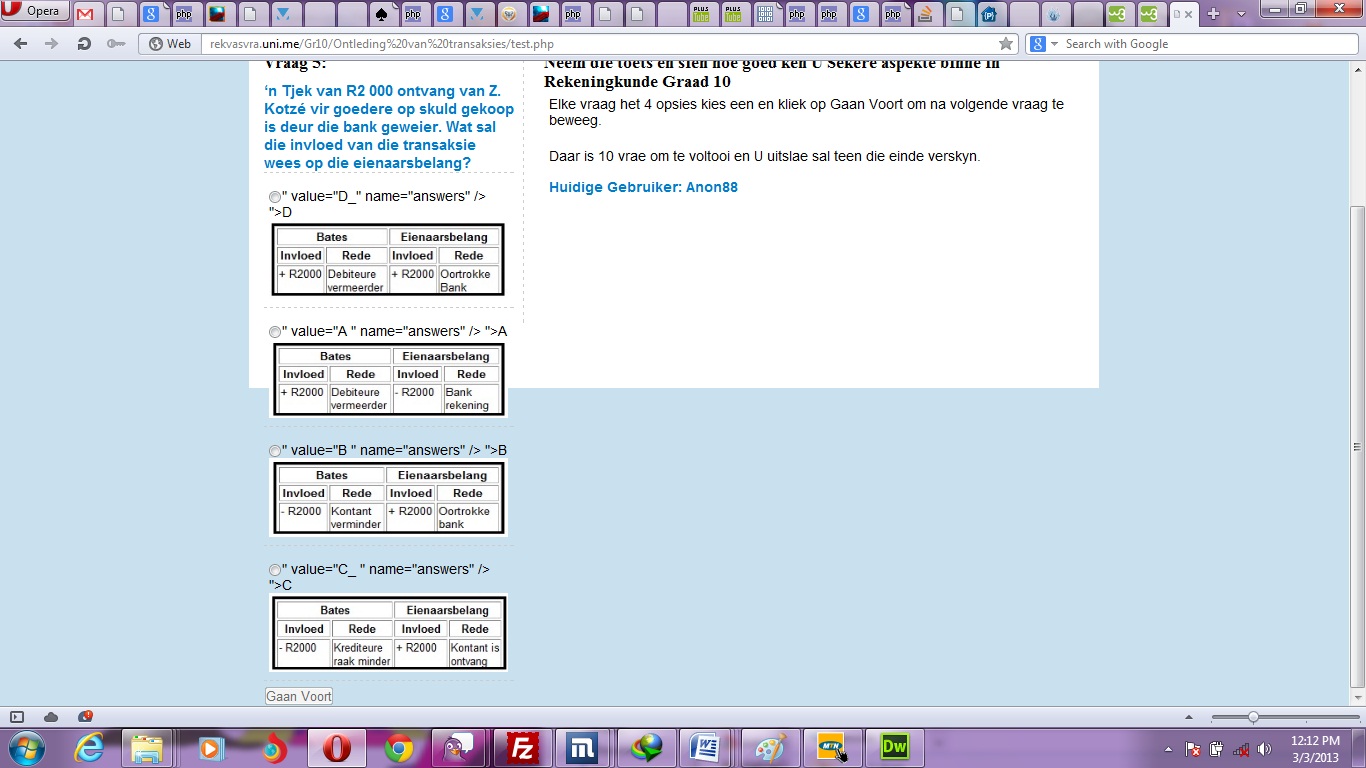Expand the closed tabs dropdown arrow
This screenshot has width=1366, height=768.
pyautogui.click(x=1241, y=14)
